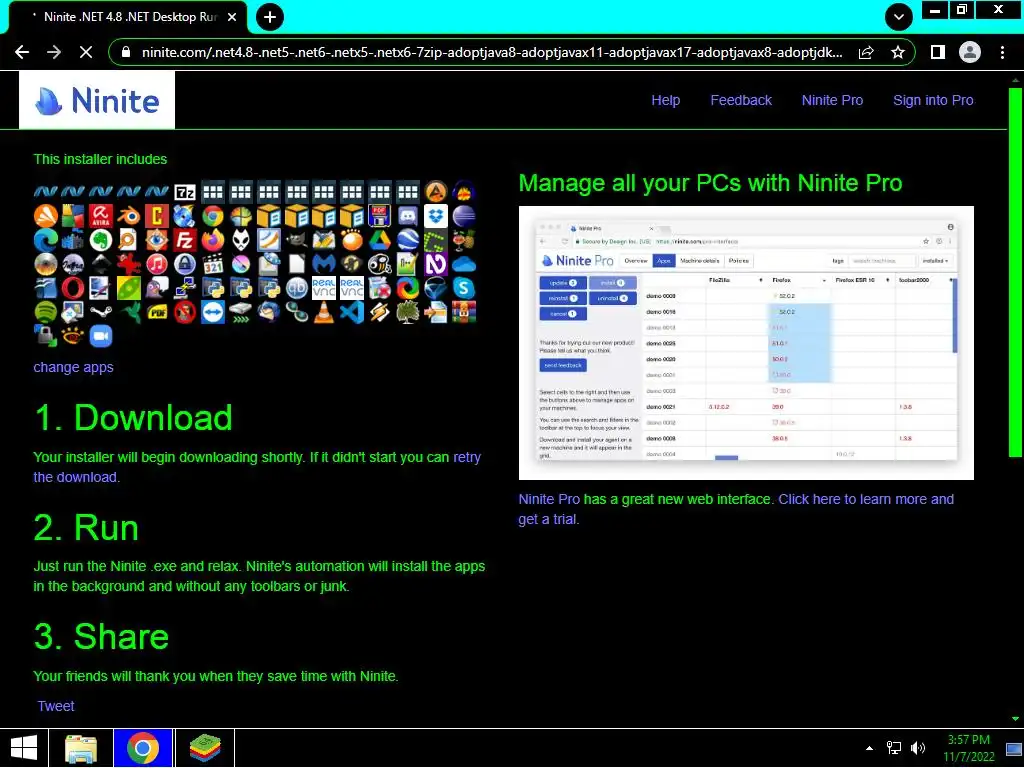Click the Dropbox icon

click(436, 216)
